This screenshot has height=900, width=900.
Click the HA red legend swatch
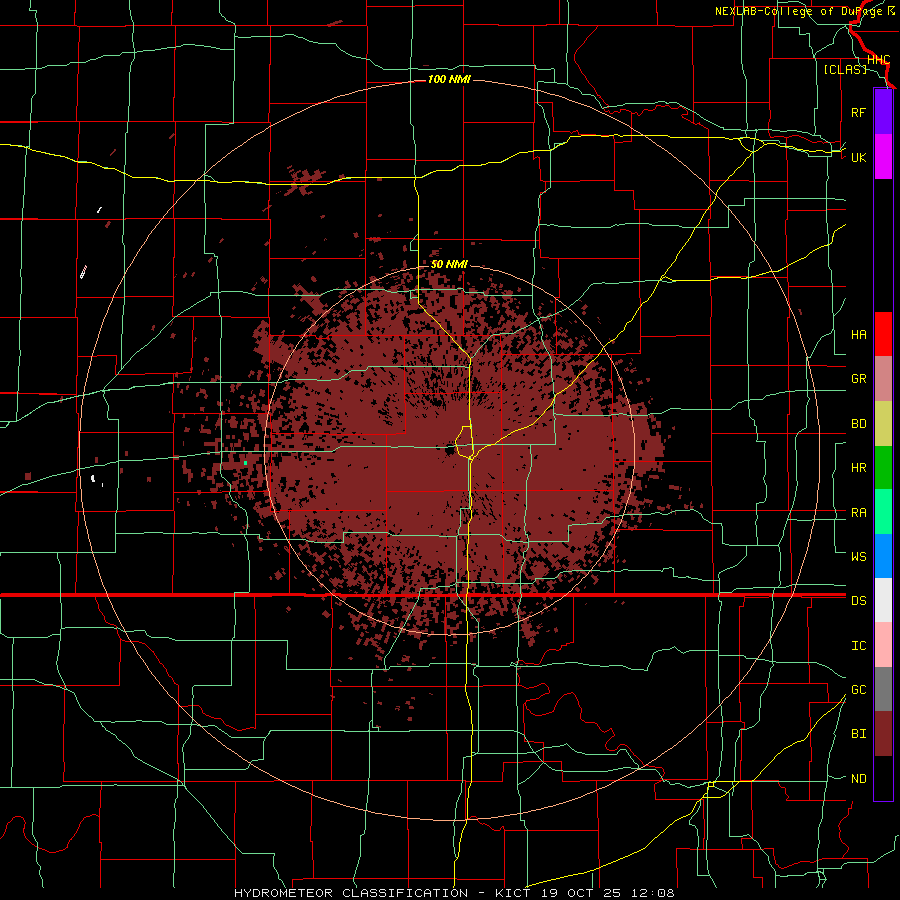883,334
